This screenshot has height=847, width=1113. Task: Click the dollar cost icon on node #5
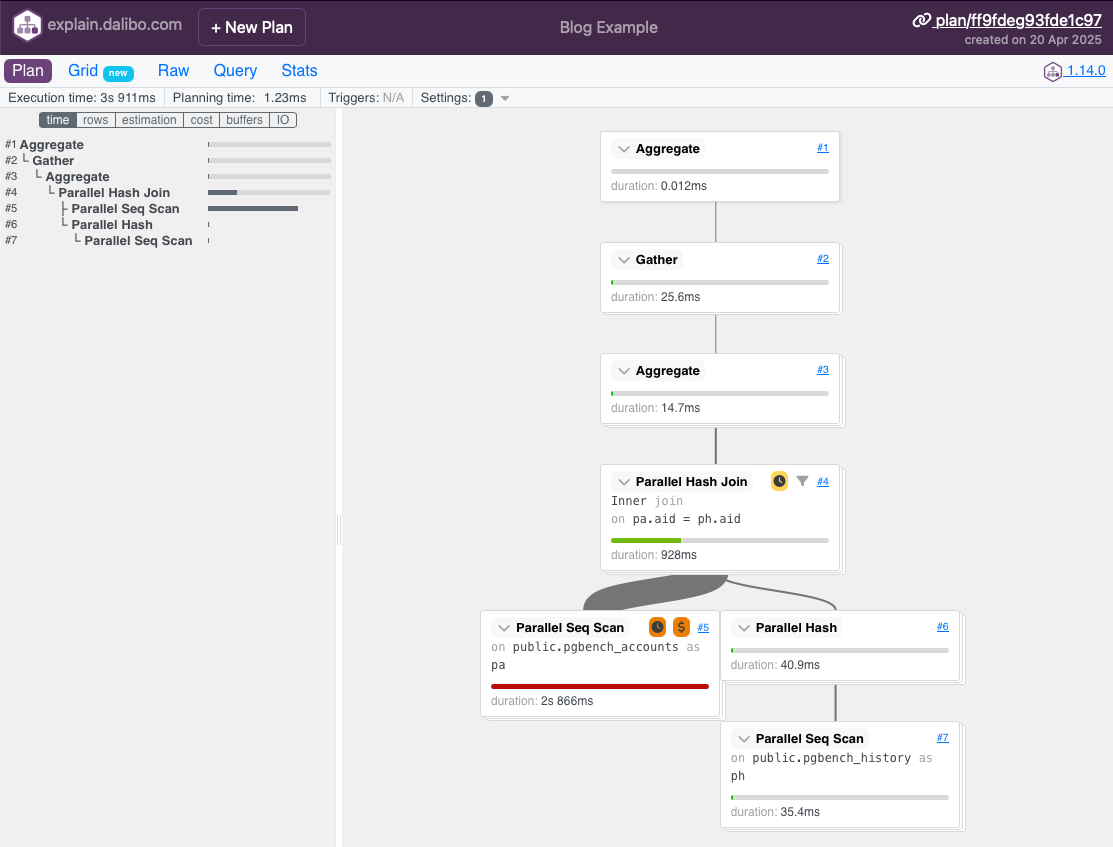pos(681,627)
